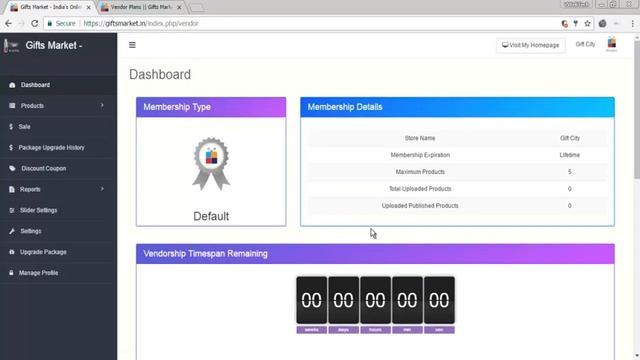This screenshot has height=360, width=640.
Task: Expand the Reports submenu chevron
Action: point(102,189)
